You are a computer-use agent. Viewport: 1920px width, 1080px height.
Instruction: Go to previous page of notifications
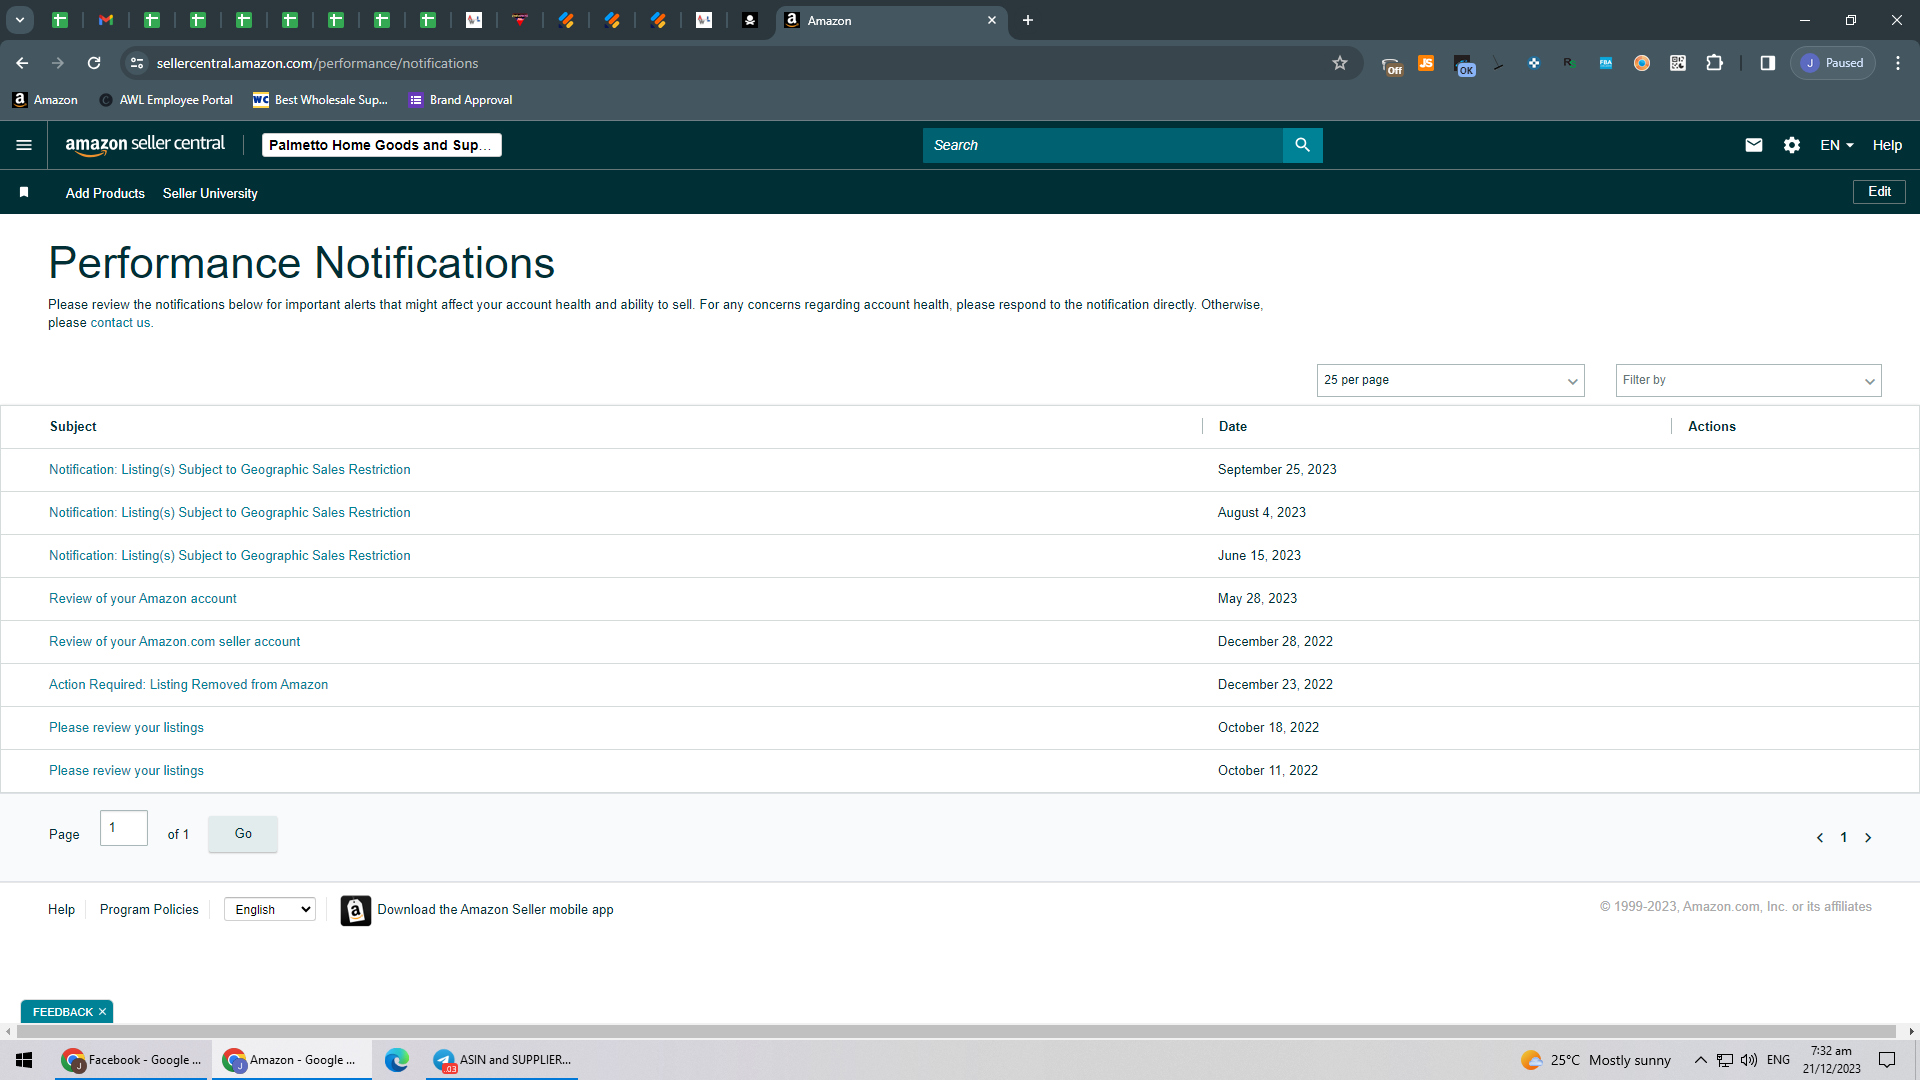point(1820,838)
